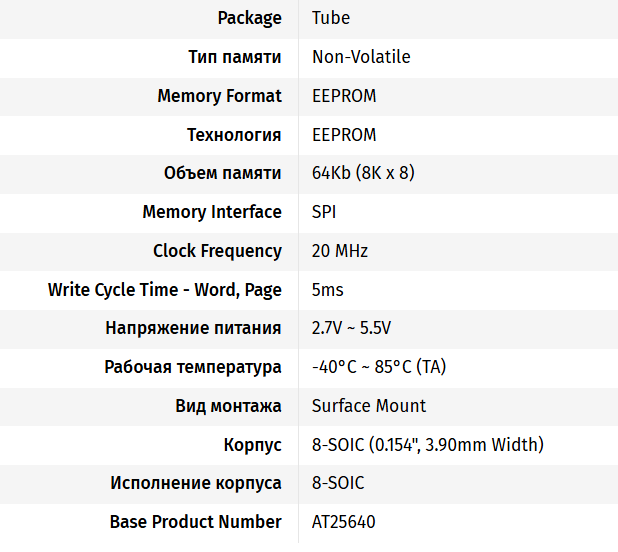This screenshot has height=552, width=618.
Task: Click the "Memory Format" label
Action: (219, 96)
